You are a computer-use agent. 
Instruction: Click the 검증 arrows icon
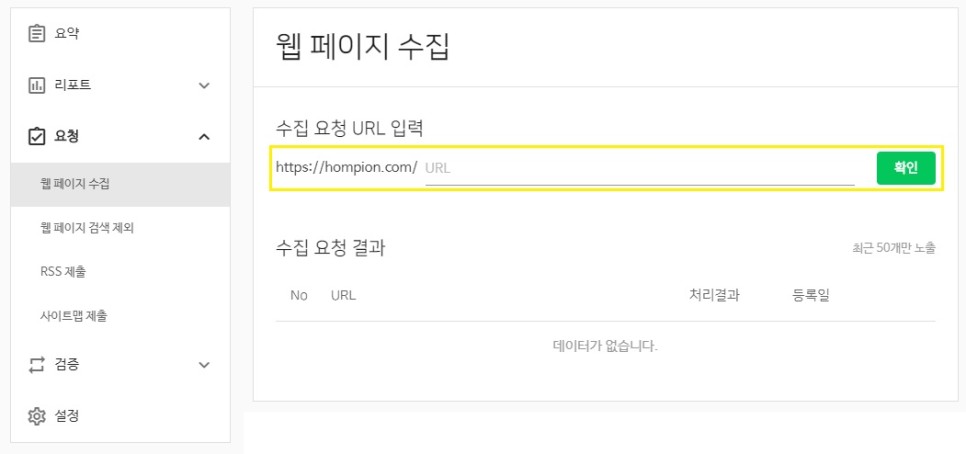[37, 365]
